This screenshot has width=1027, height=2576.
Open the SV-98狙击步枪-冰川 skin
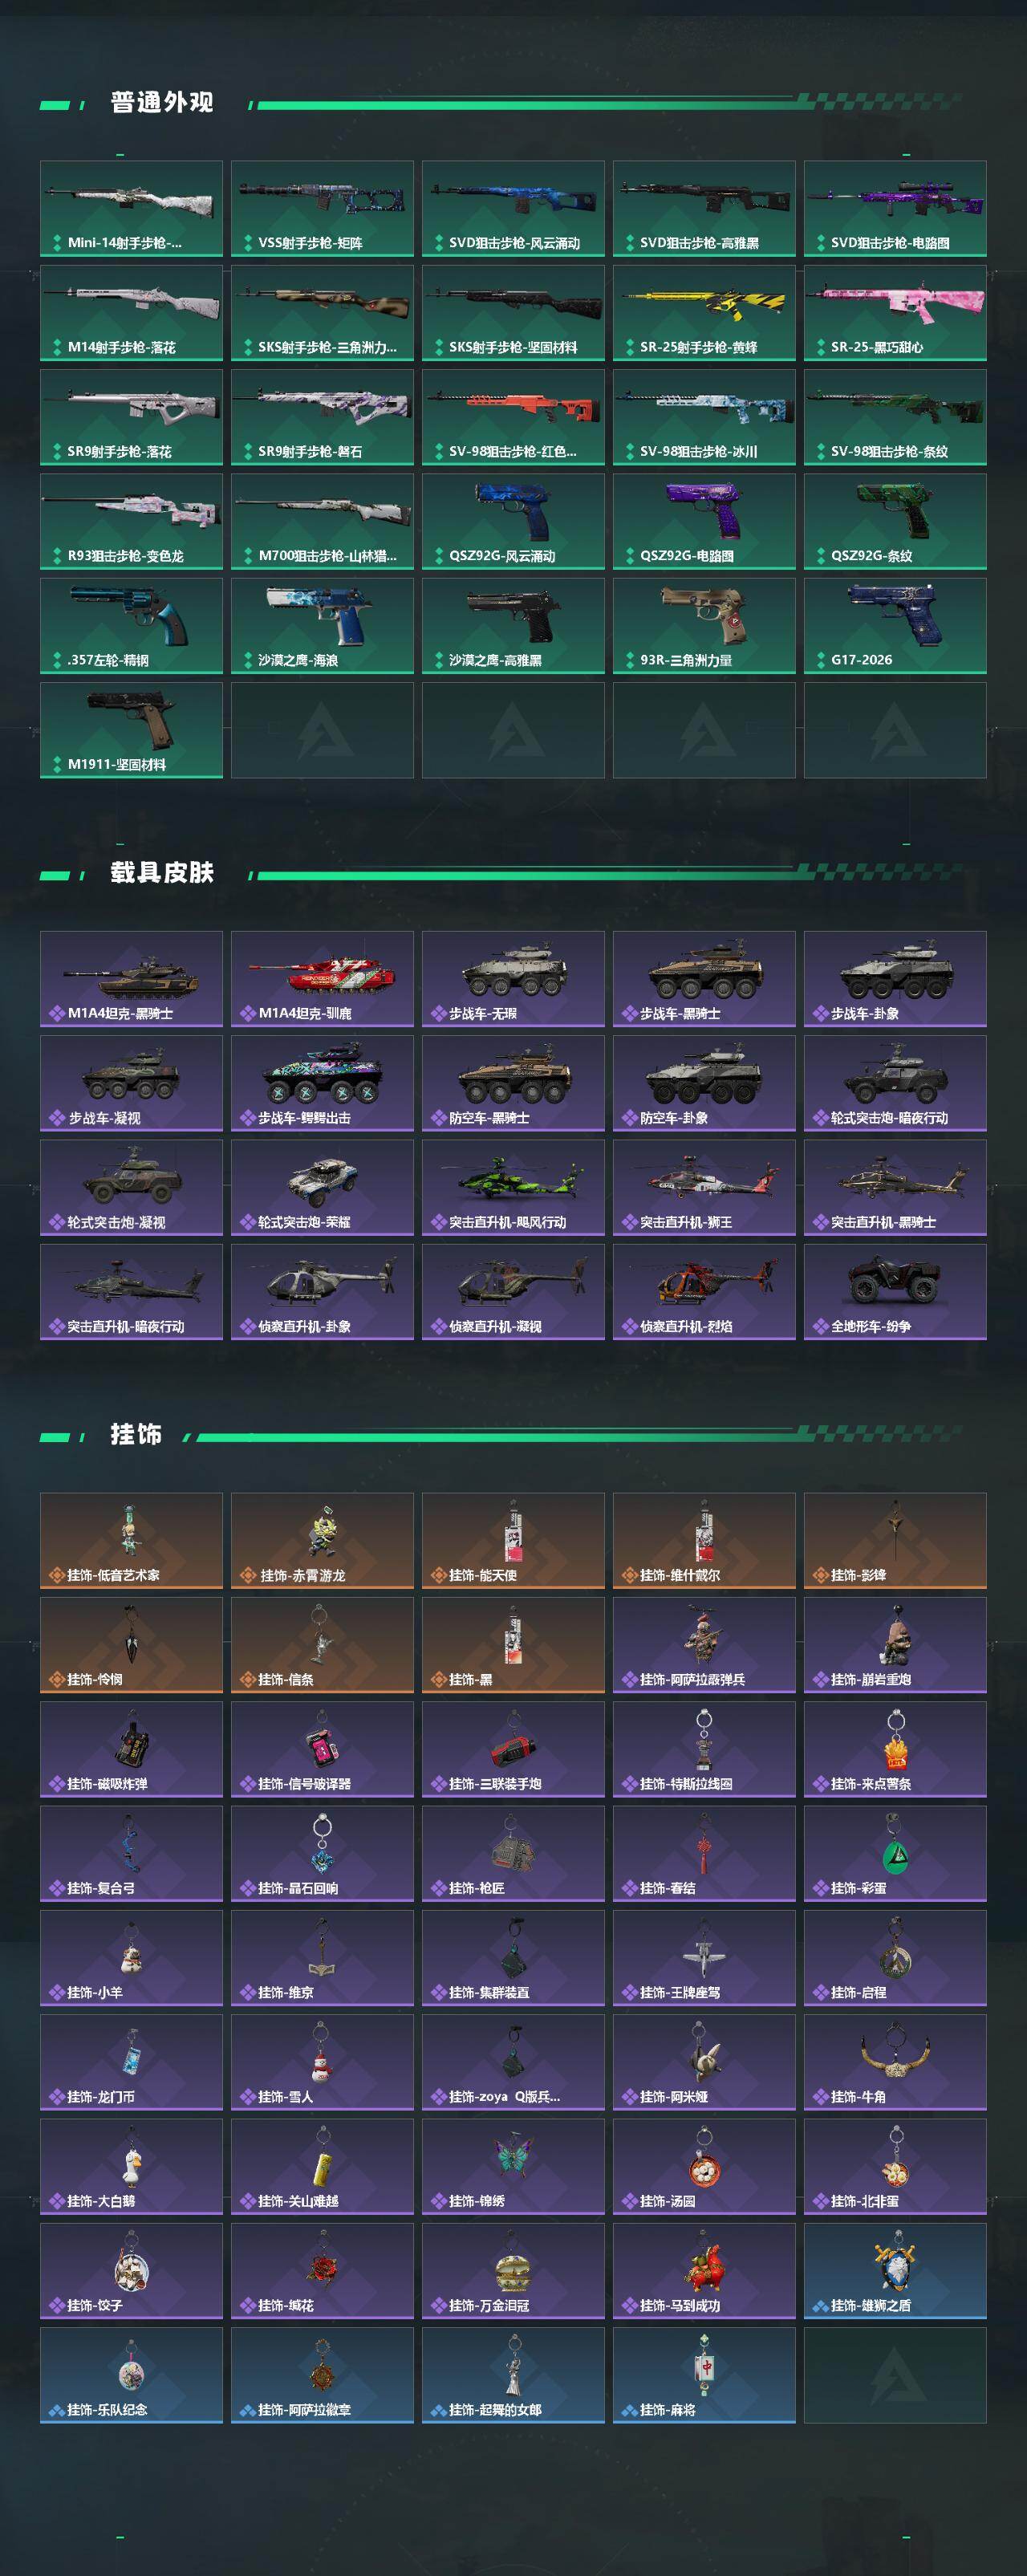[x=704, y=417]
